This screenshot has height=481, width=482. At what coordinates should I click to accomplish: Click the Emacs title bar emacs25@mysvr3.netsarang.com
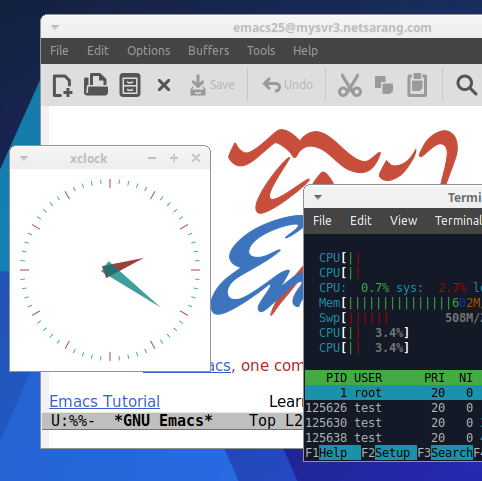332,28
